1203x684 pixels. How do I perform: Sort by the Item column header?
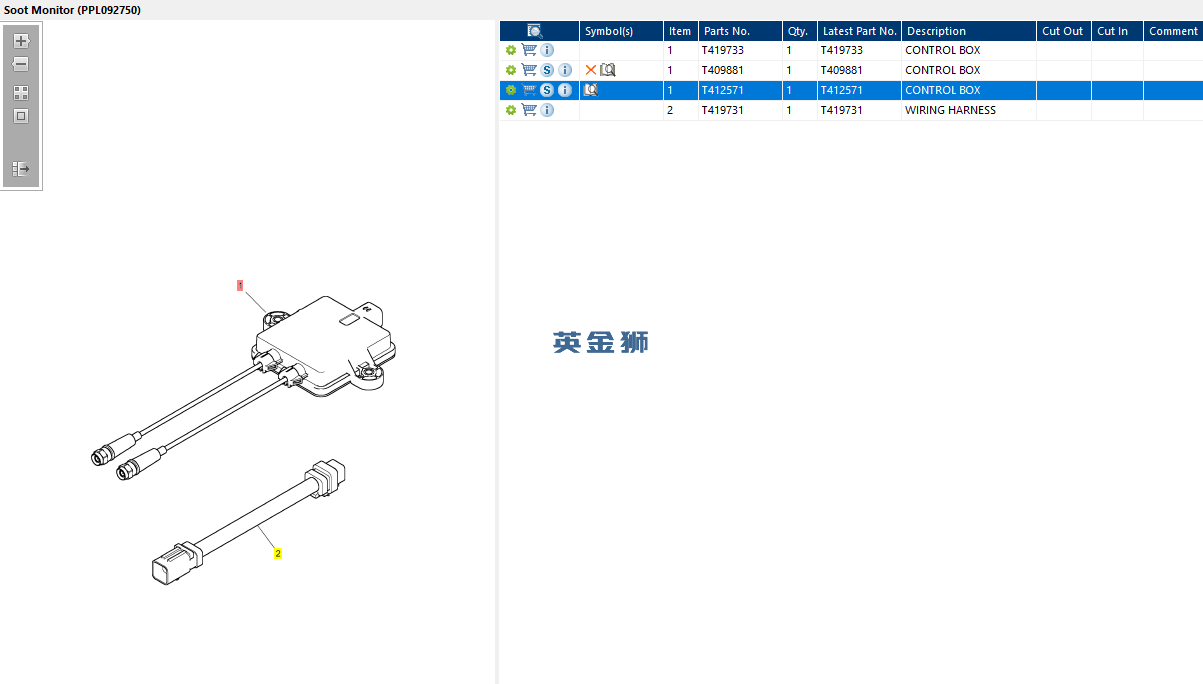click(680, 31)
